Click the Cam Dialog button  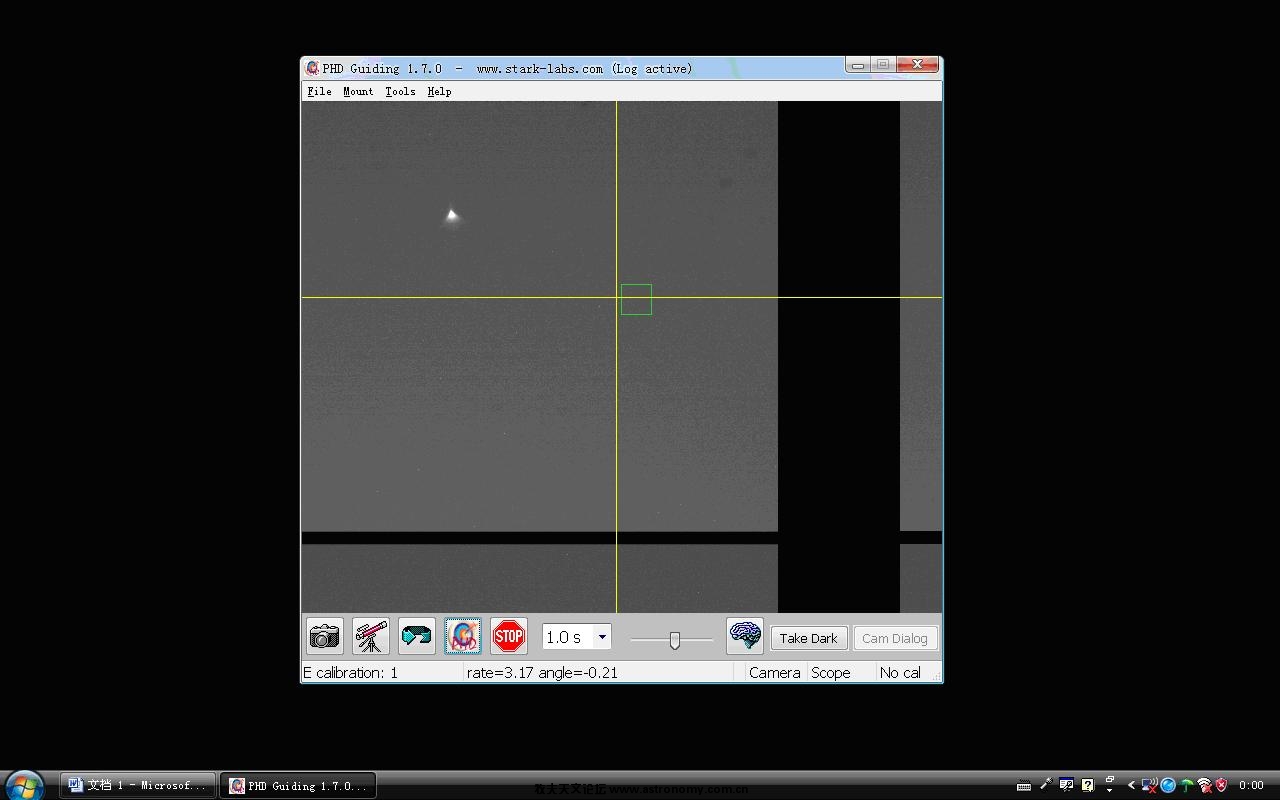click(895, 638)
